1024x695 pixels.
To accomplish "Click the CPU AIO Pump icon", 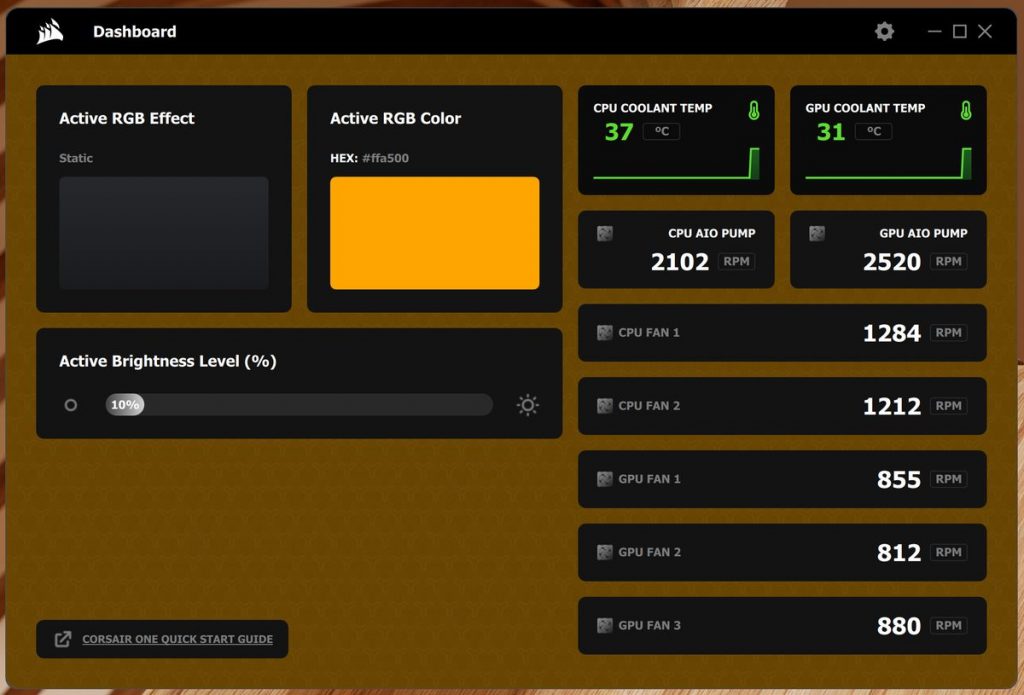I will point(605,234).
